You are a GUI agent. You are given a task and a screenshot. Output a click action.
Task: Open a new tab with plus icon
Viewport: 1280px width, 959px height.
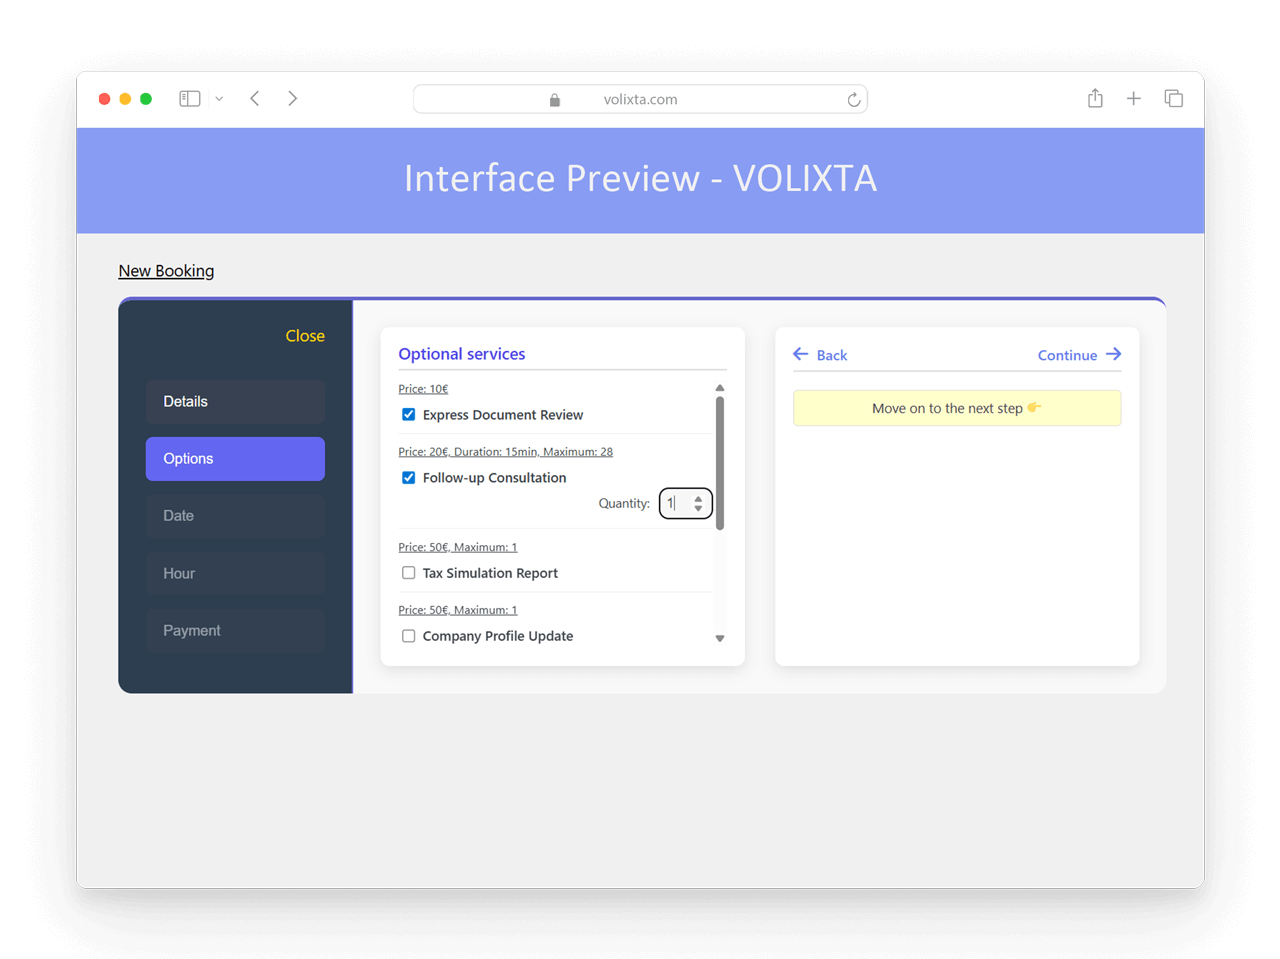pyautogui.click(x=1134, y=98)
